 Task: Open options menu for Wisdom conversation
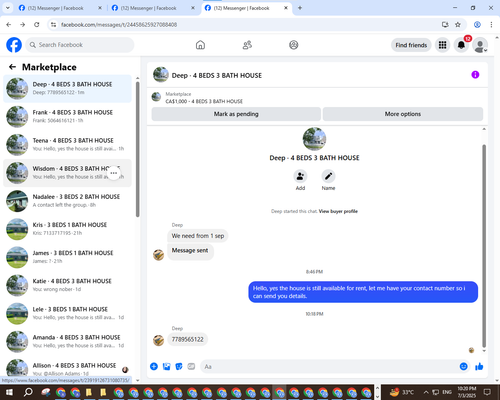point(114,173)
